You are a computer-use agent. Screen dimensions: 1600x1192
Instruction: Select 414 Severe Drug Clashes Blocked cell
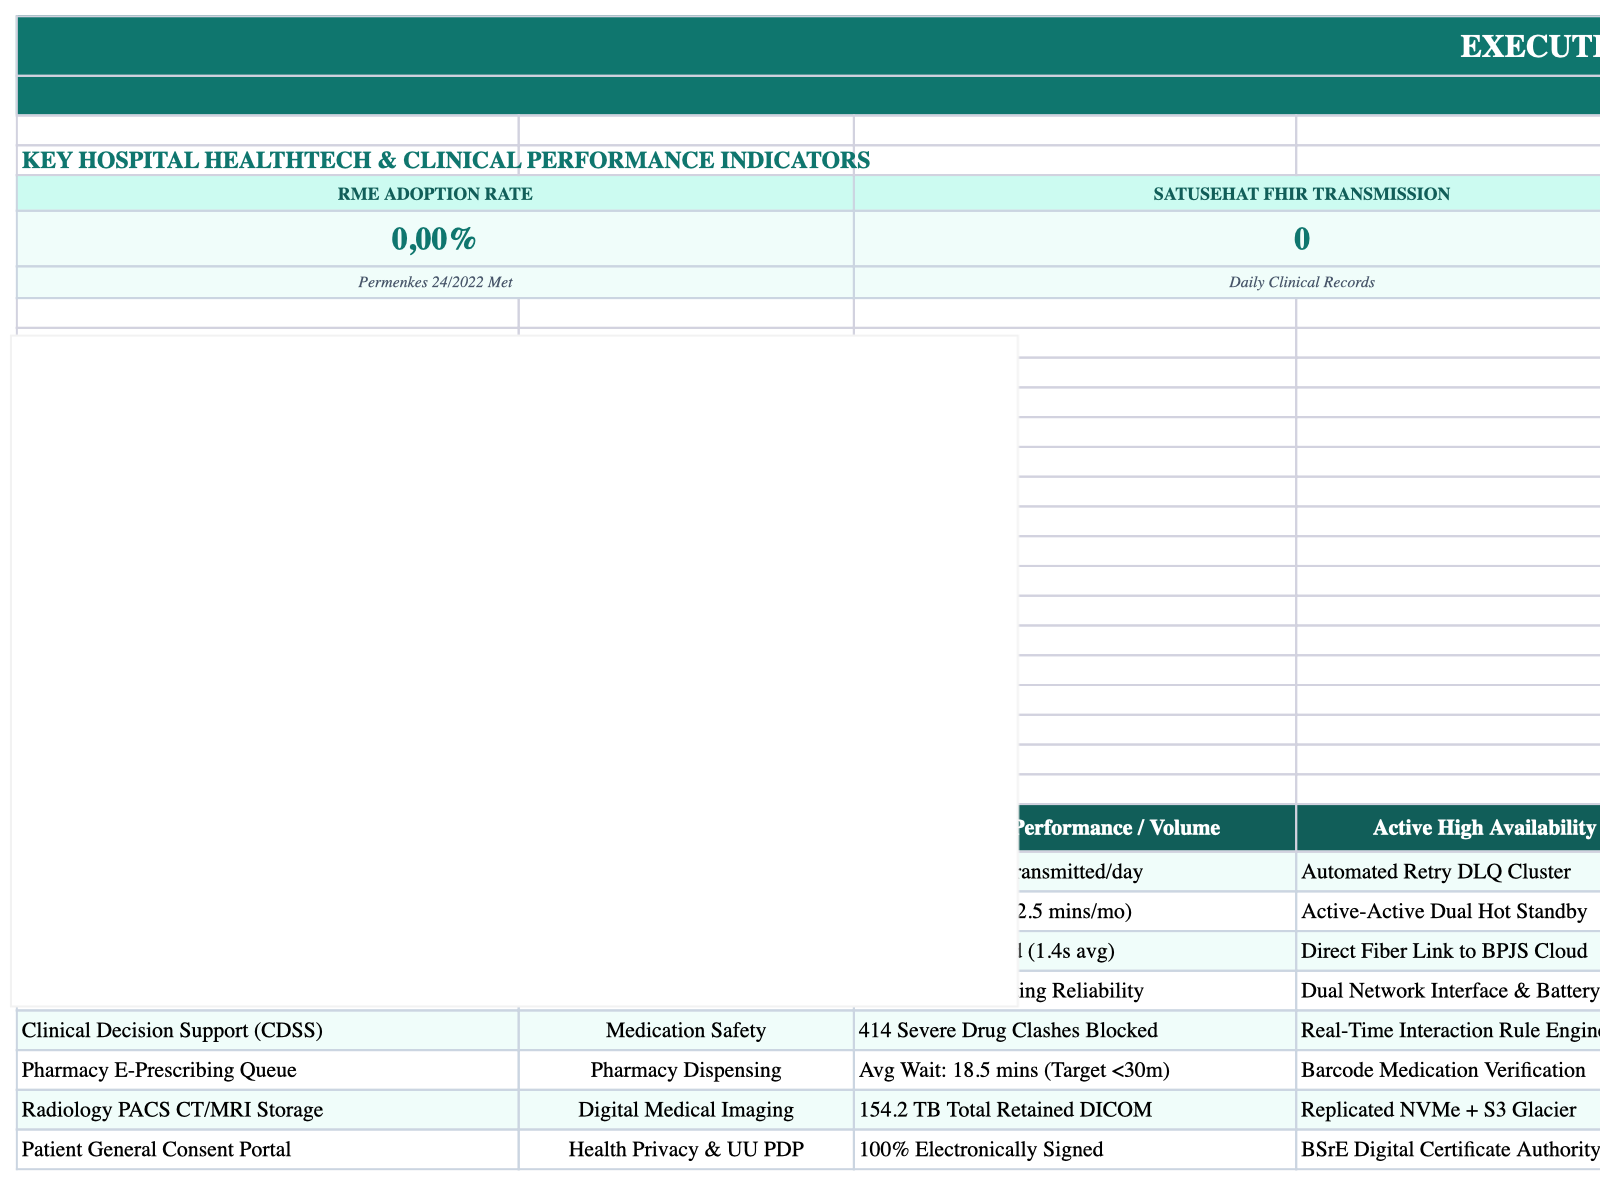click(x=1075, y=1030)
